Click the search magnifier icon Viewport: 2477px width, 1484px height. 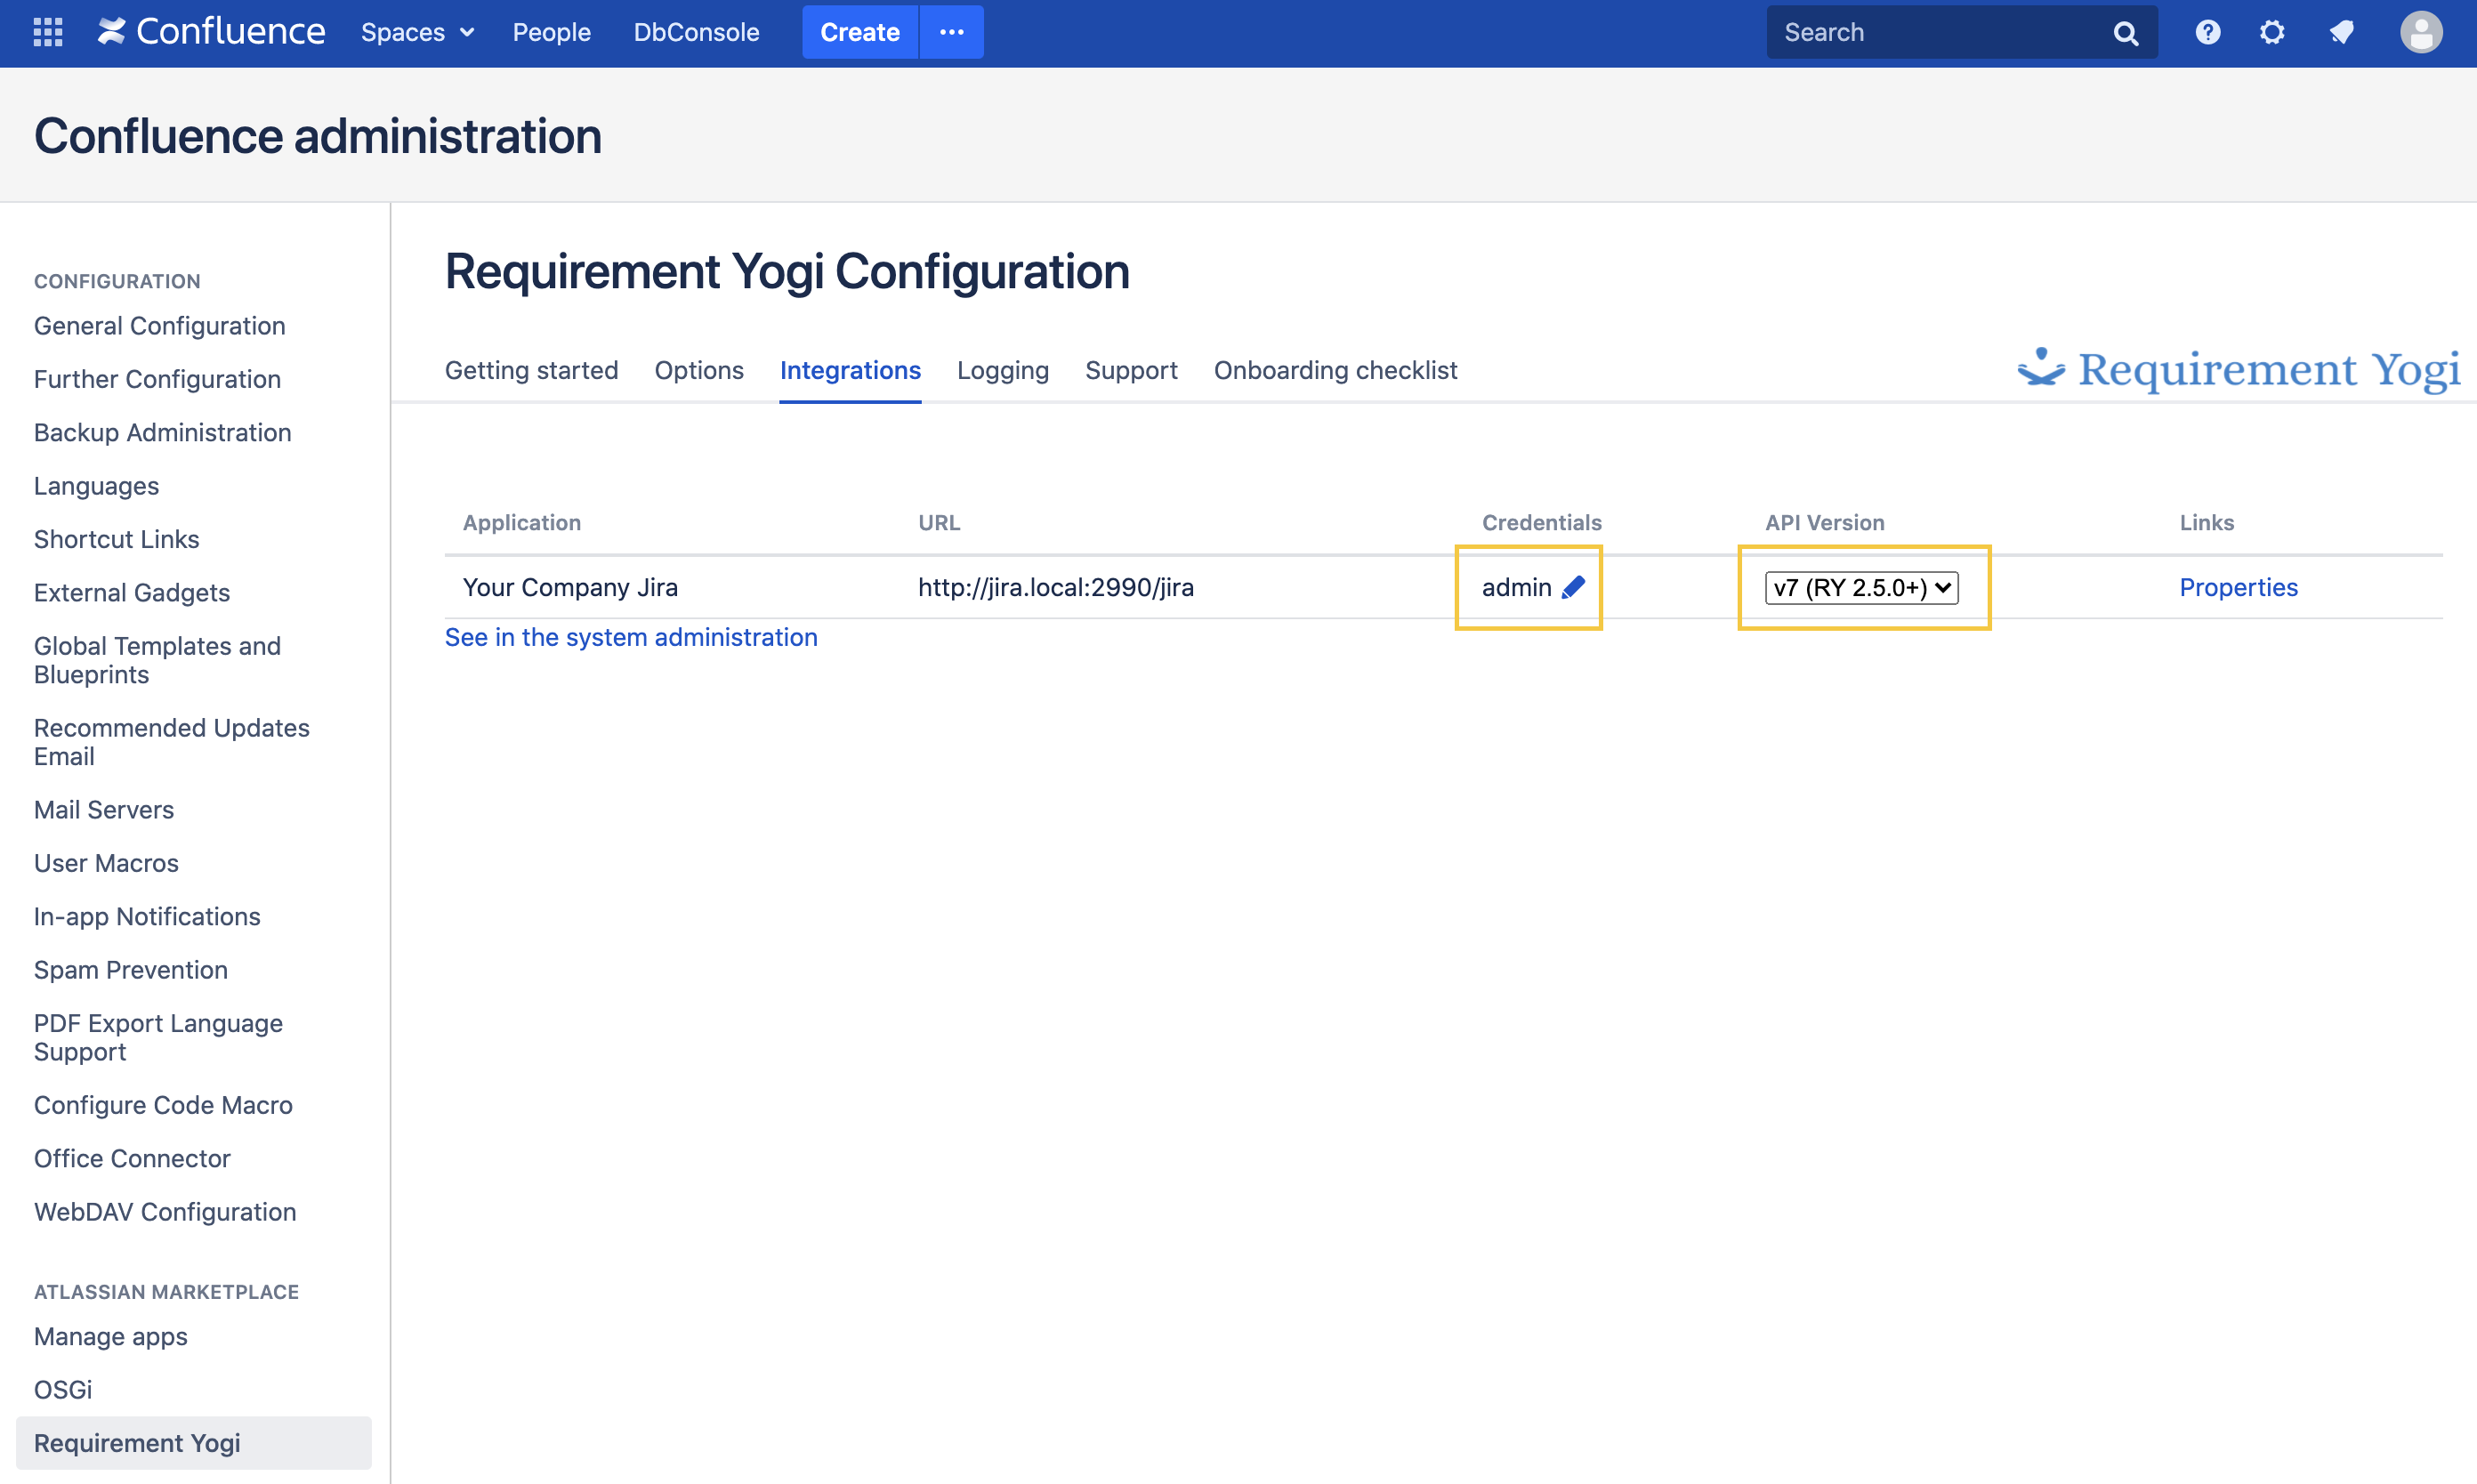[x=2125, y=33]
